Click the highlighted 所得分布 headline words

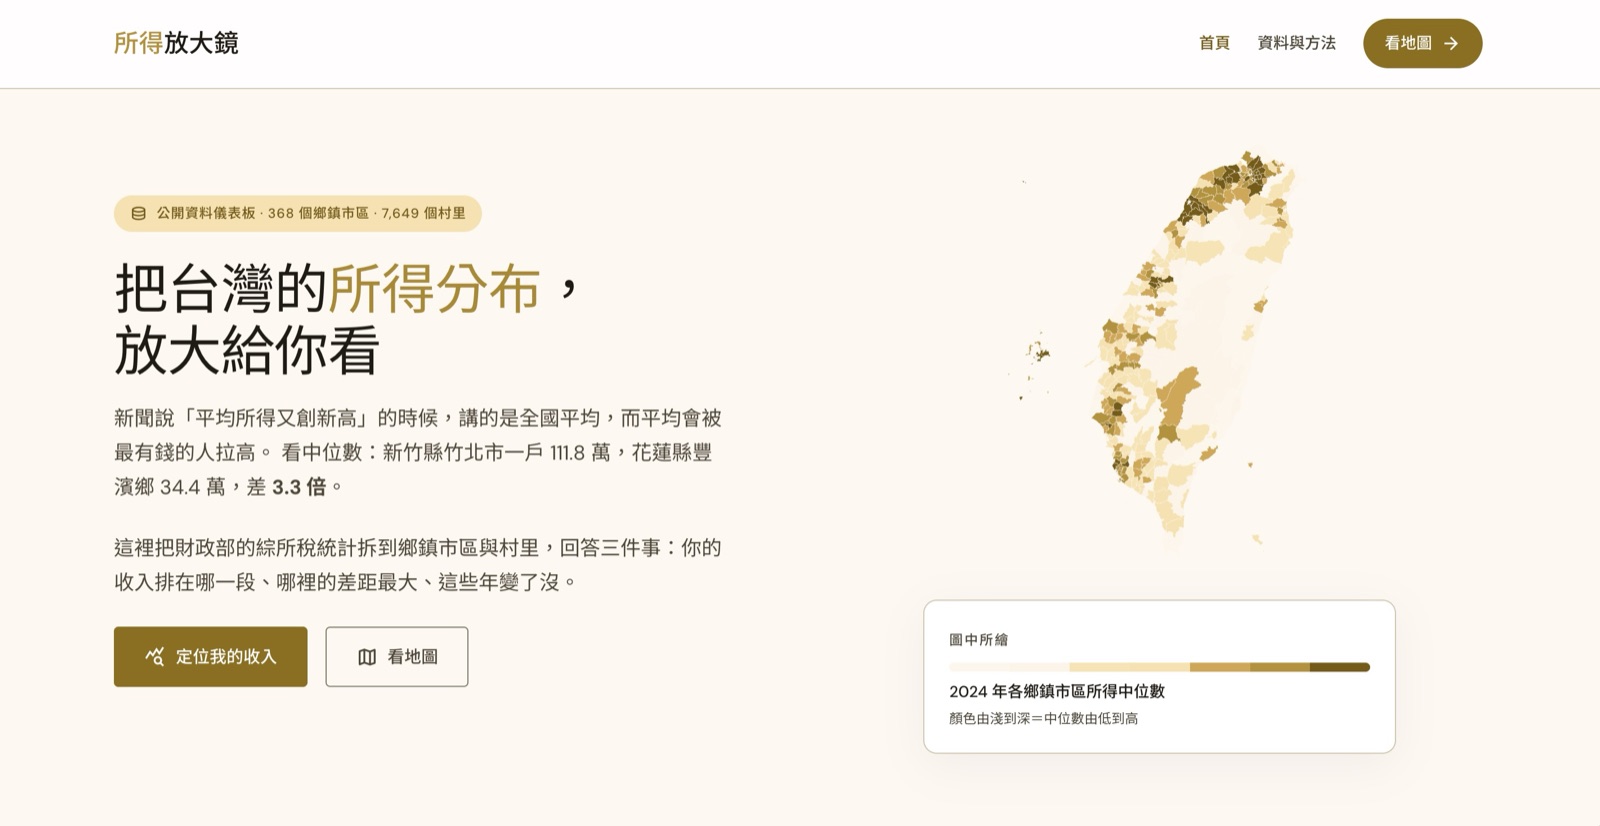coord(434,288)
